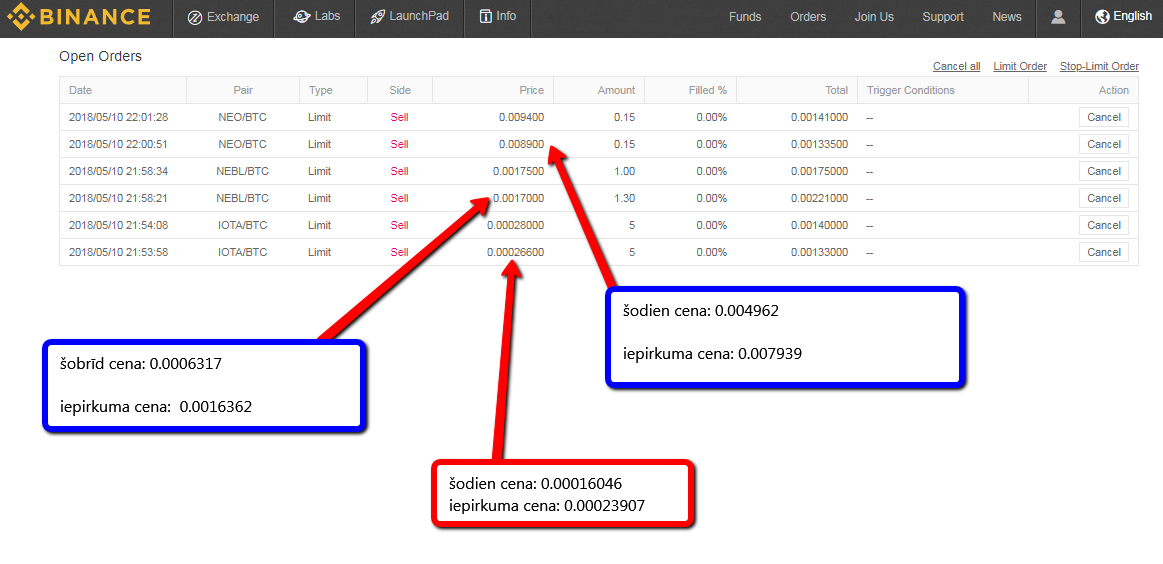Screen dimensions: 1163x564
Task: Click NEO/BTC pair in 22:01:28 row
Action: click(243, 117)
